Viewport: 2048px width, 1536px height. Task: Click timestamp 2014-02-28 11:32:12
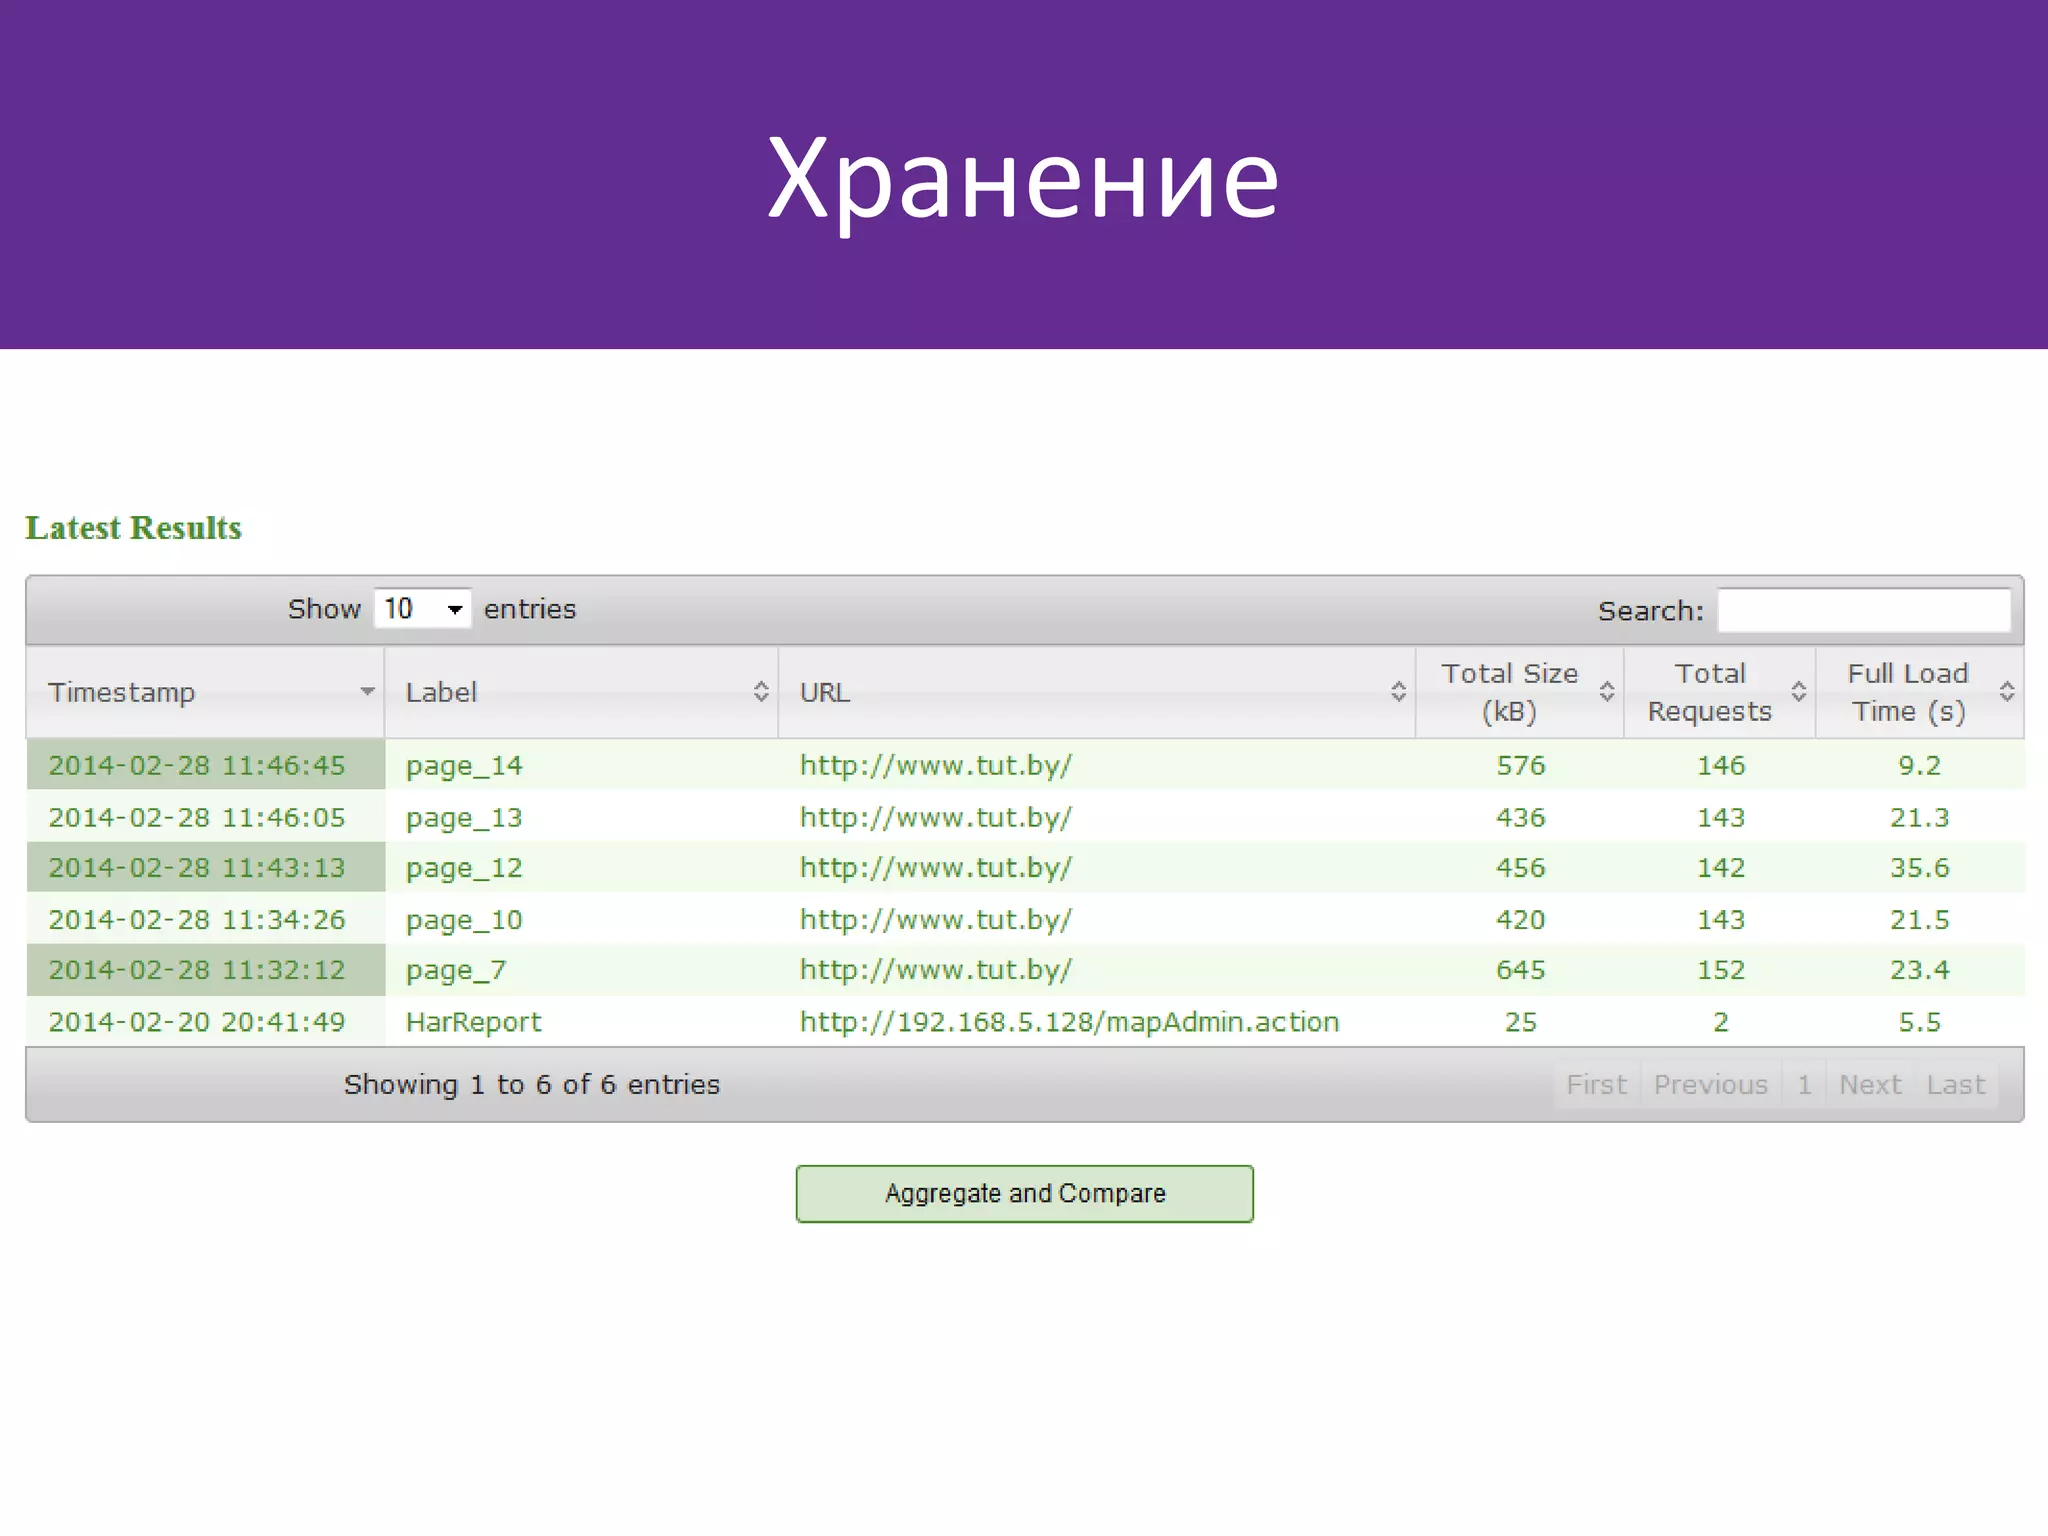[197, 970]
